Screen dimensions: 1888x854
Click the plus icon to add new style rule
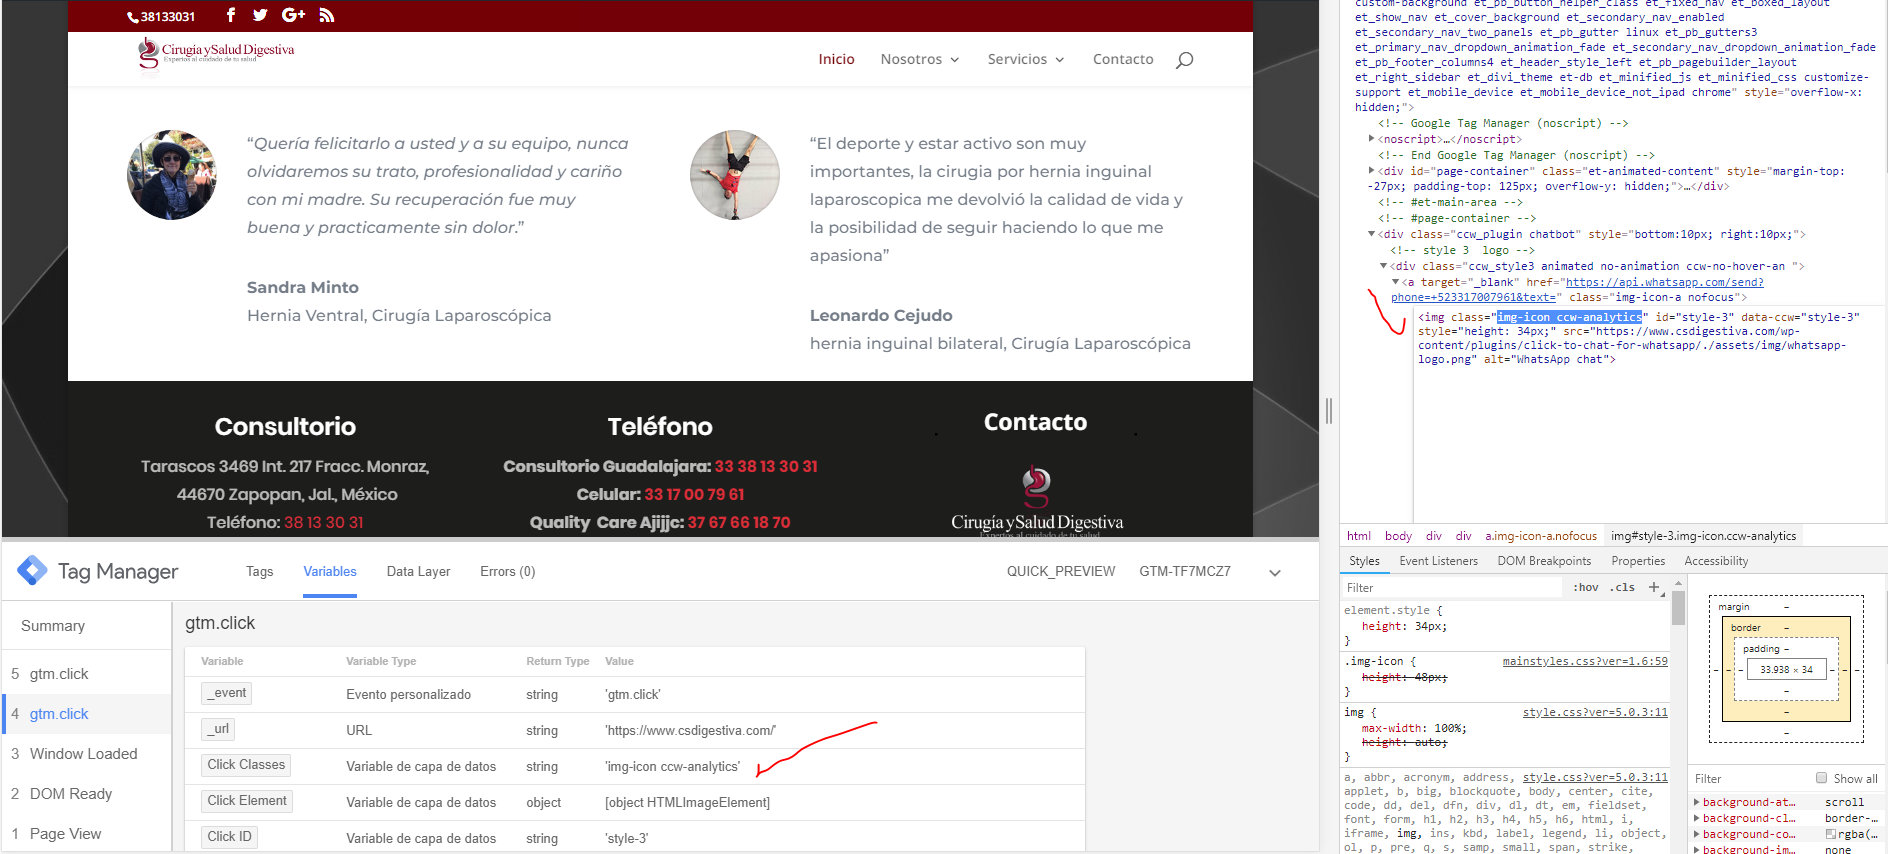(x=1654, y=587)
